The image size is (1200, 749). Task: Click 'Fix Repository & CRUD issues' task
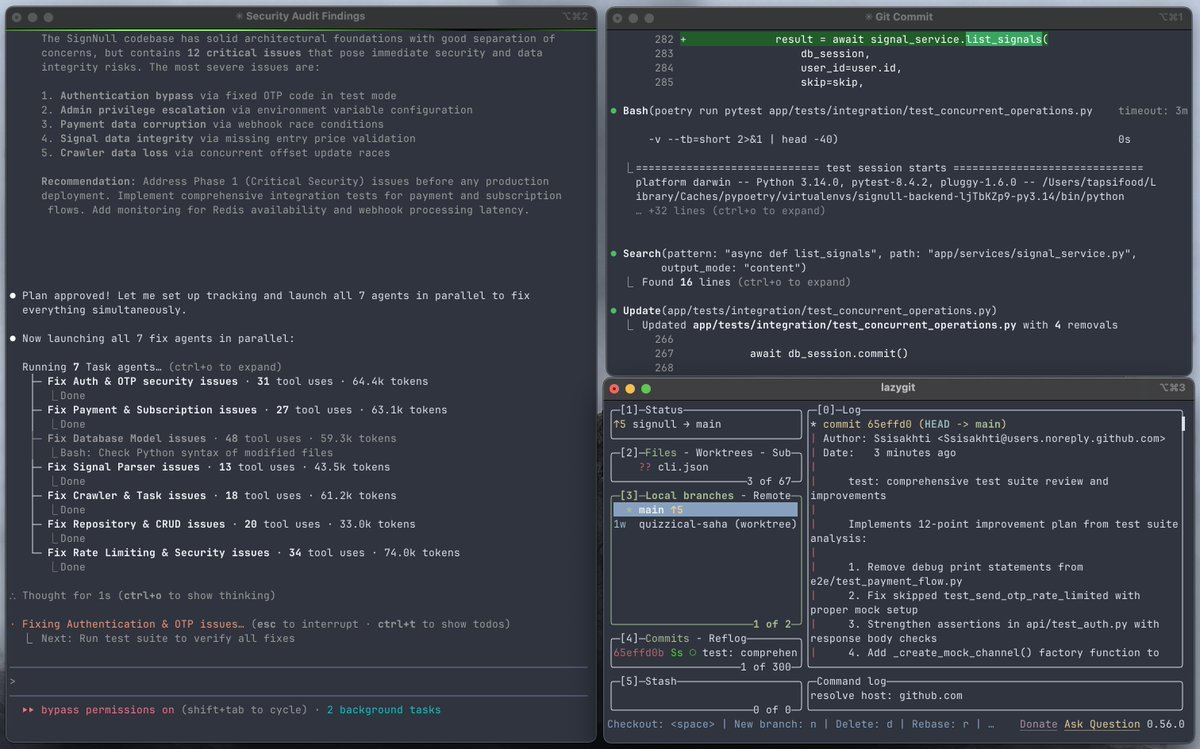click(136, 524)
